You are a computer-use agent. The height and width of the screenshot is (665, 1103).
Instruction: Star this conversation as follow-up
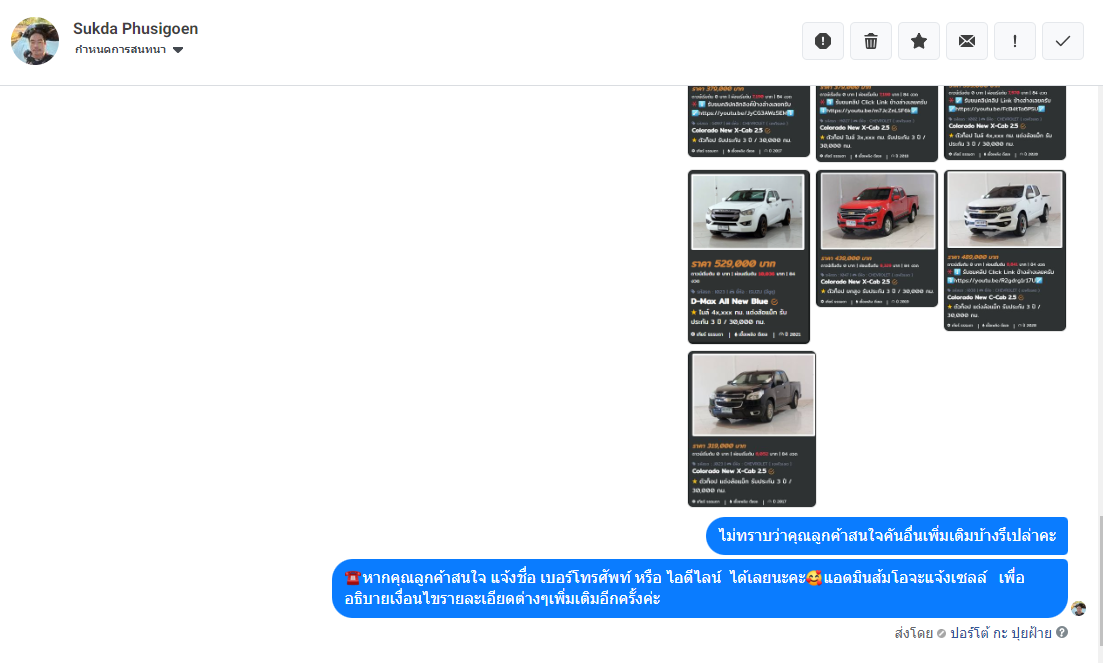tap(919, 42)
